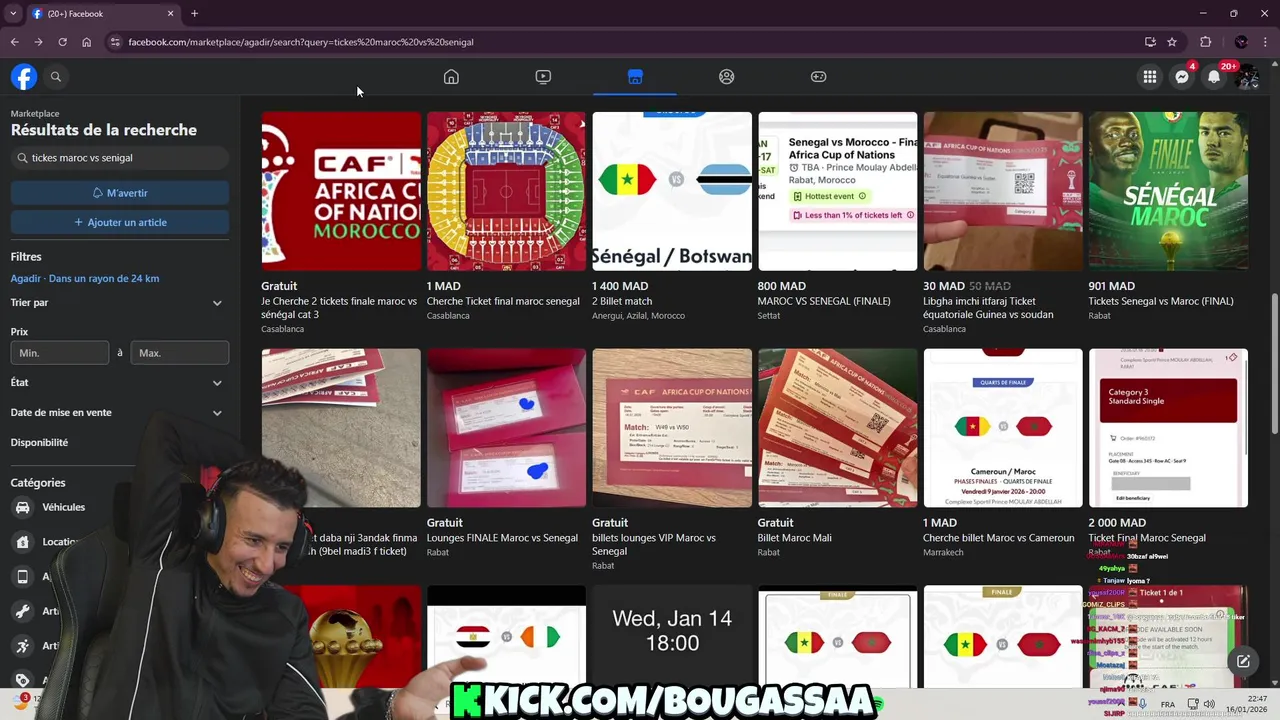The width and height of the screenshot is (1280, 720).
Task: Go to the Home feed tab icon
Action: point(451,77)
